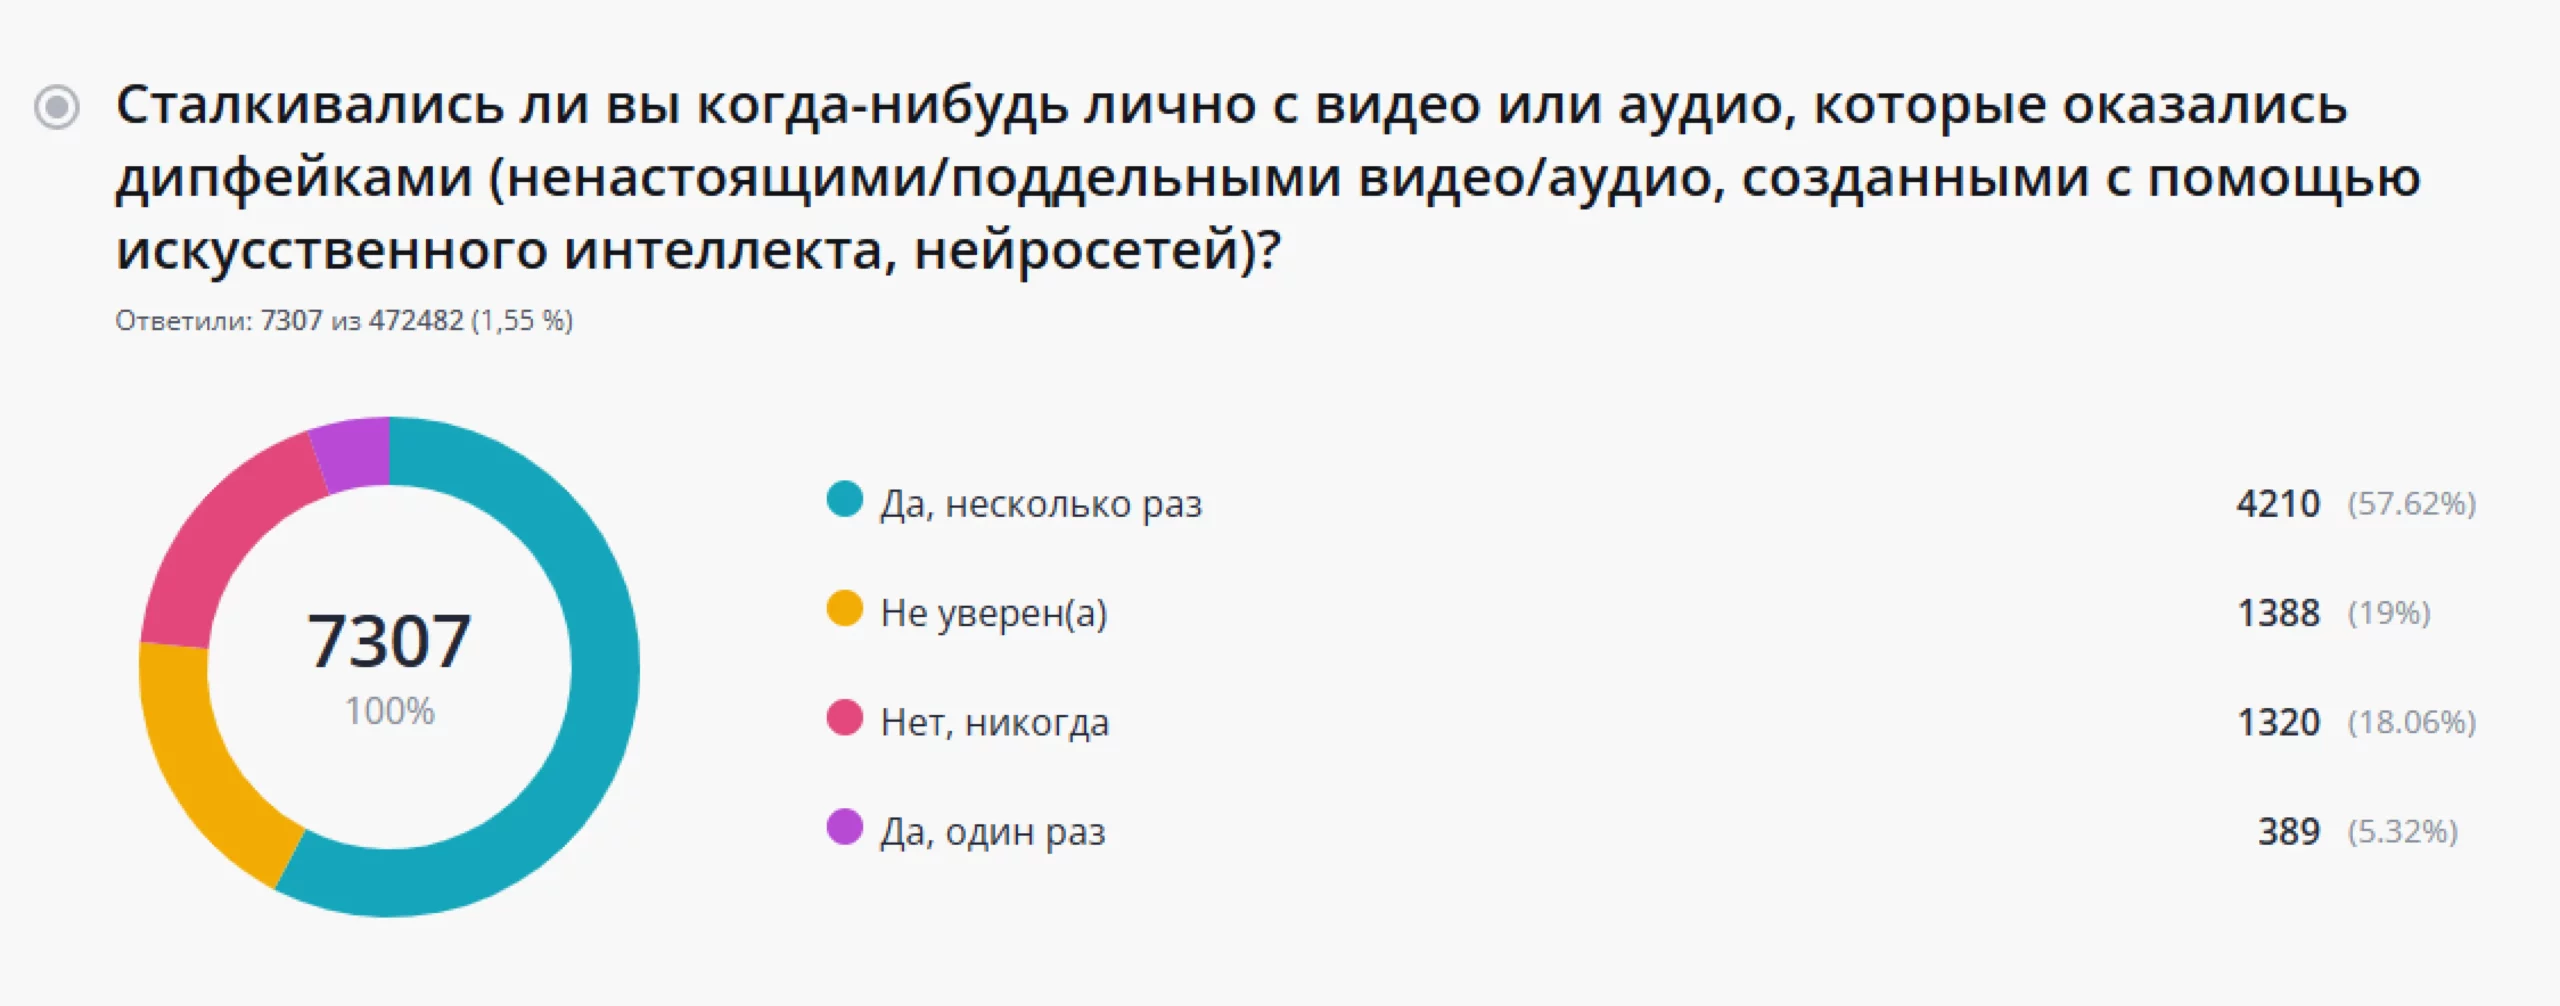
Task: Click the 389 answer count
Action: (x=2288, y=831)
